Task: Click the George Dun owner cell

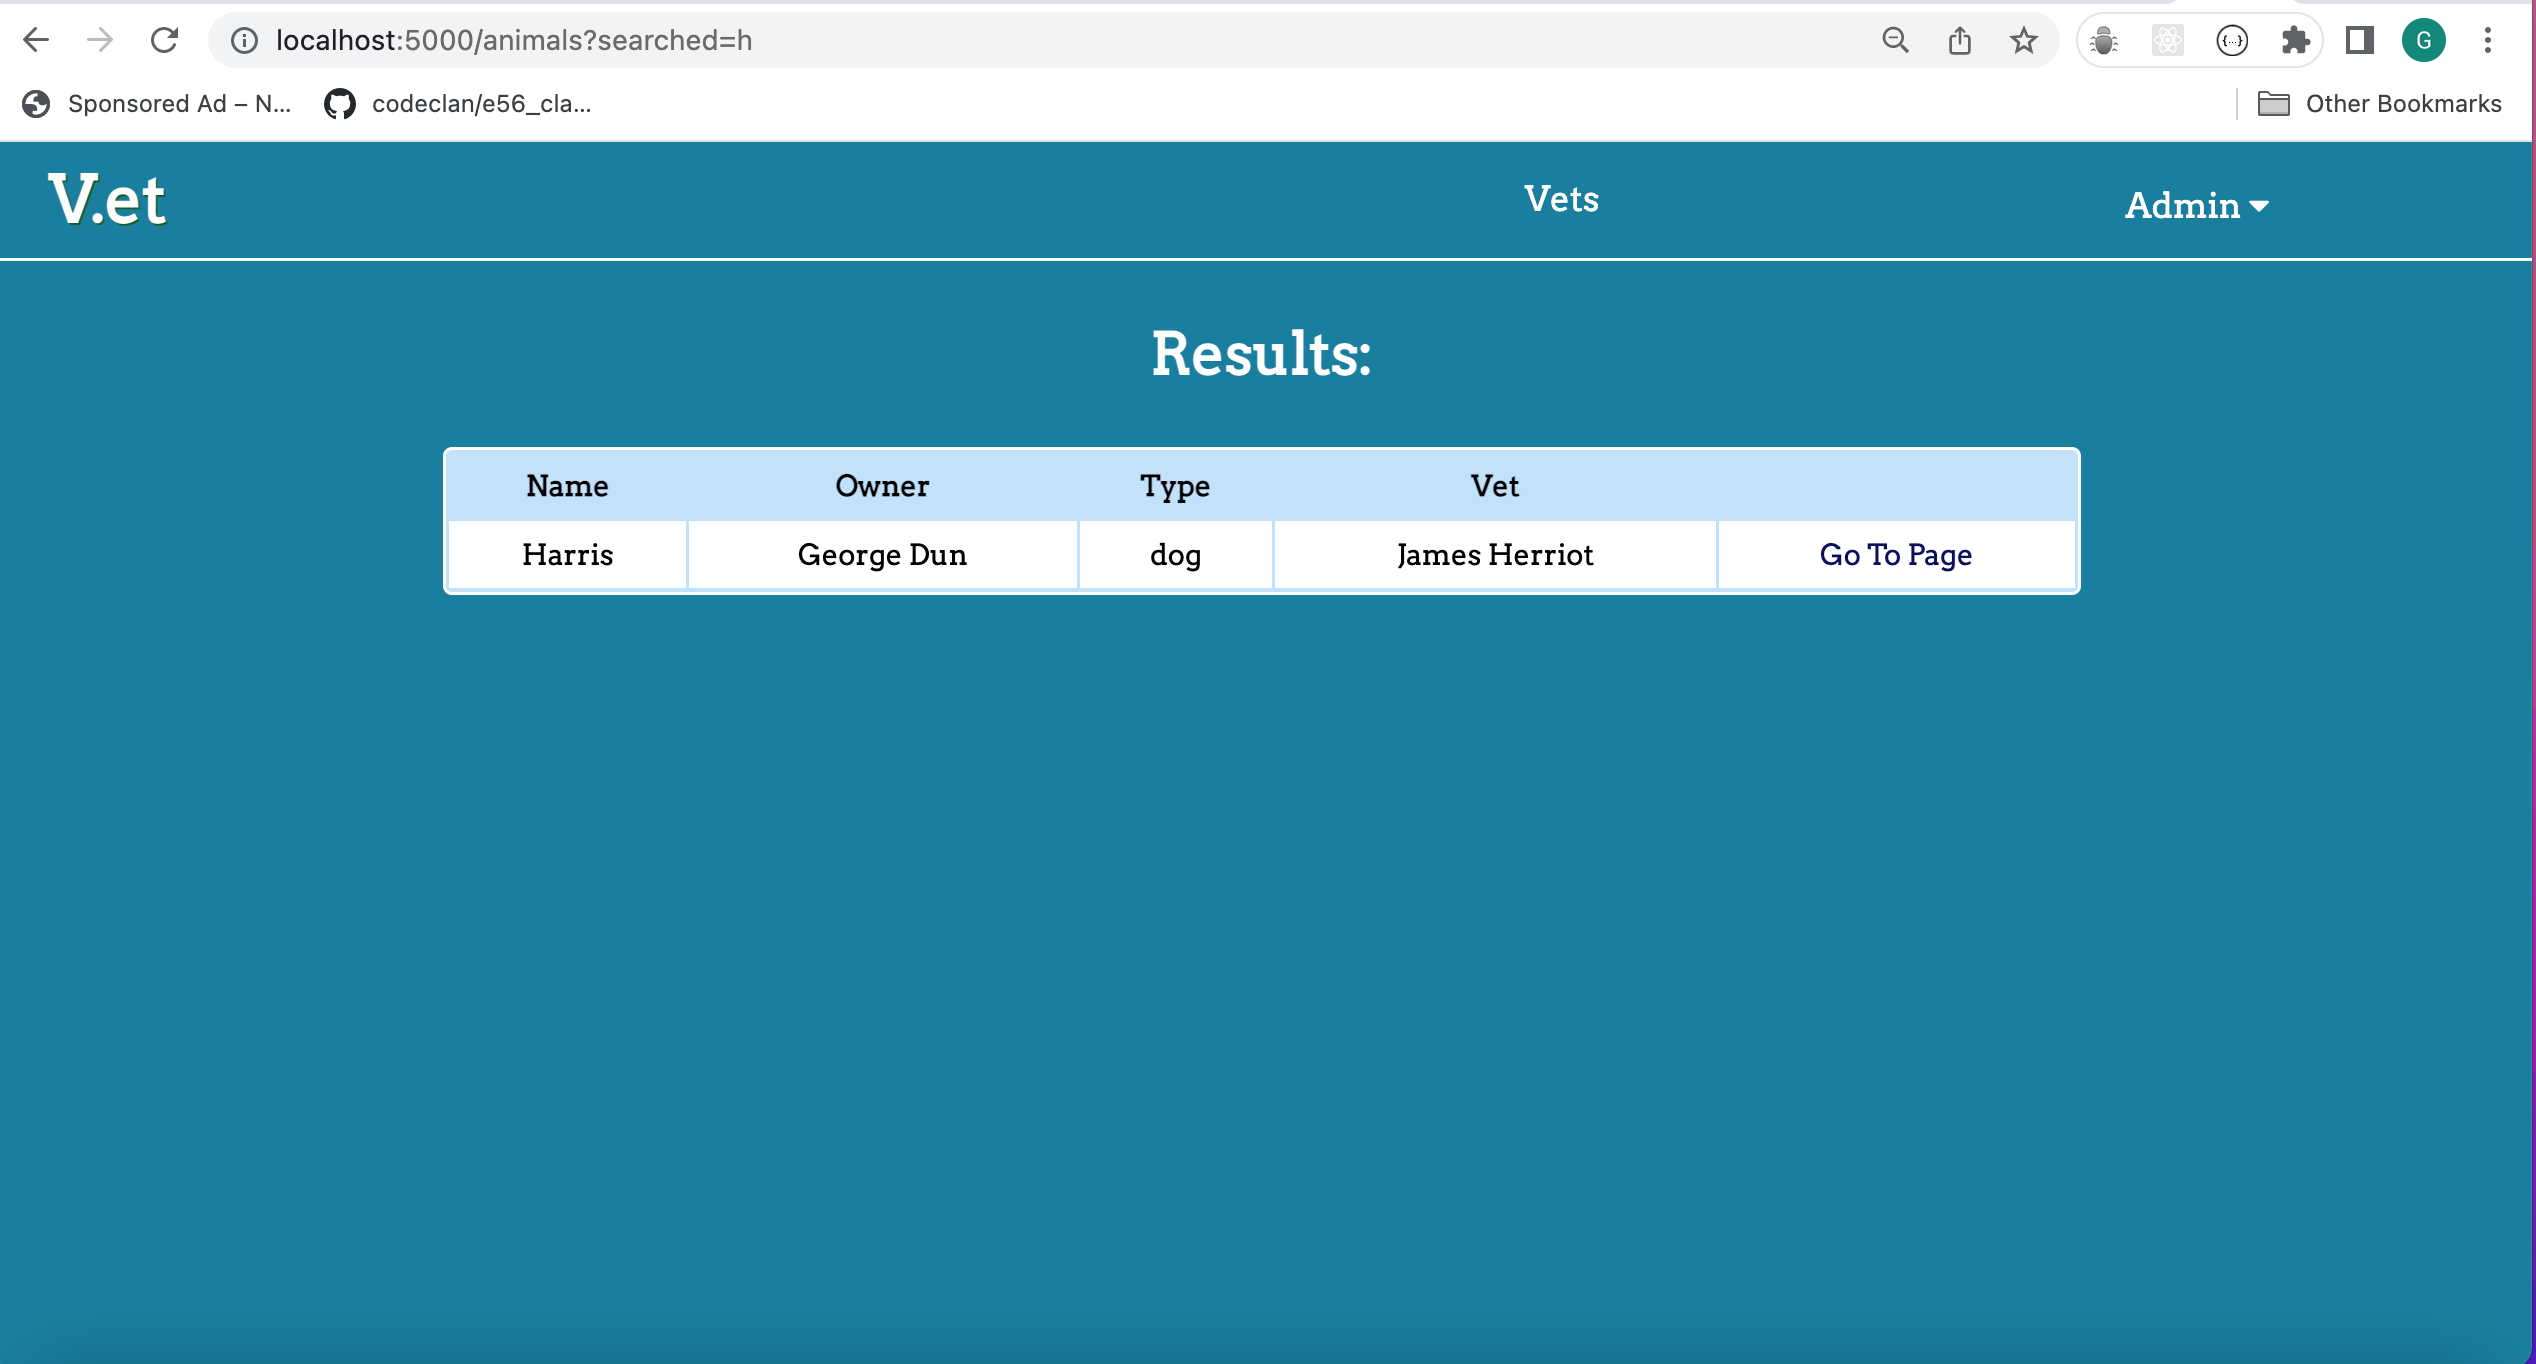Action: [x=882, y=555]
